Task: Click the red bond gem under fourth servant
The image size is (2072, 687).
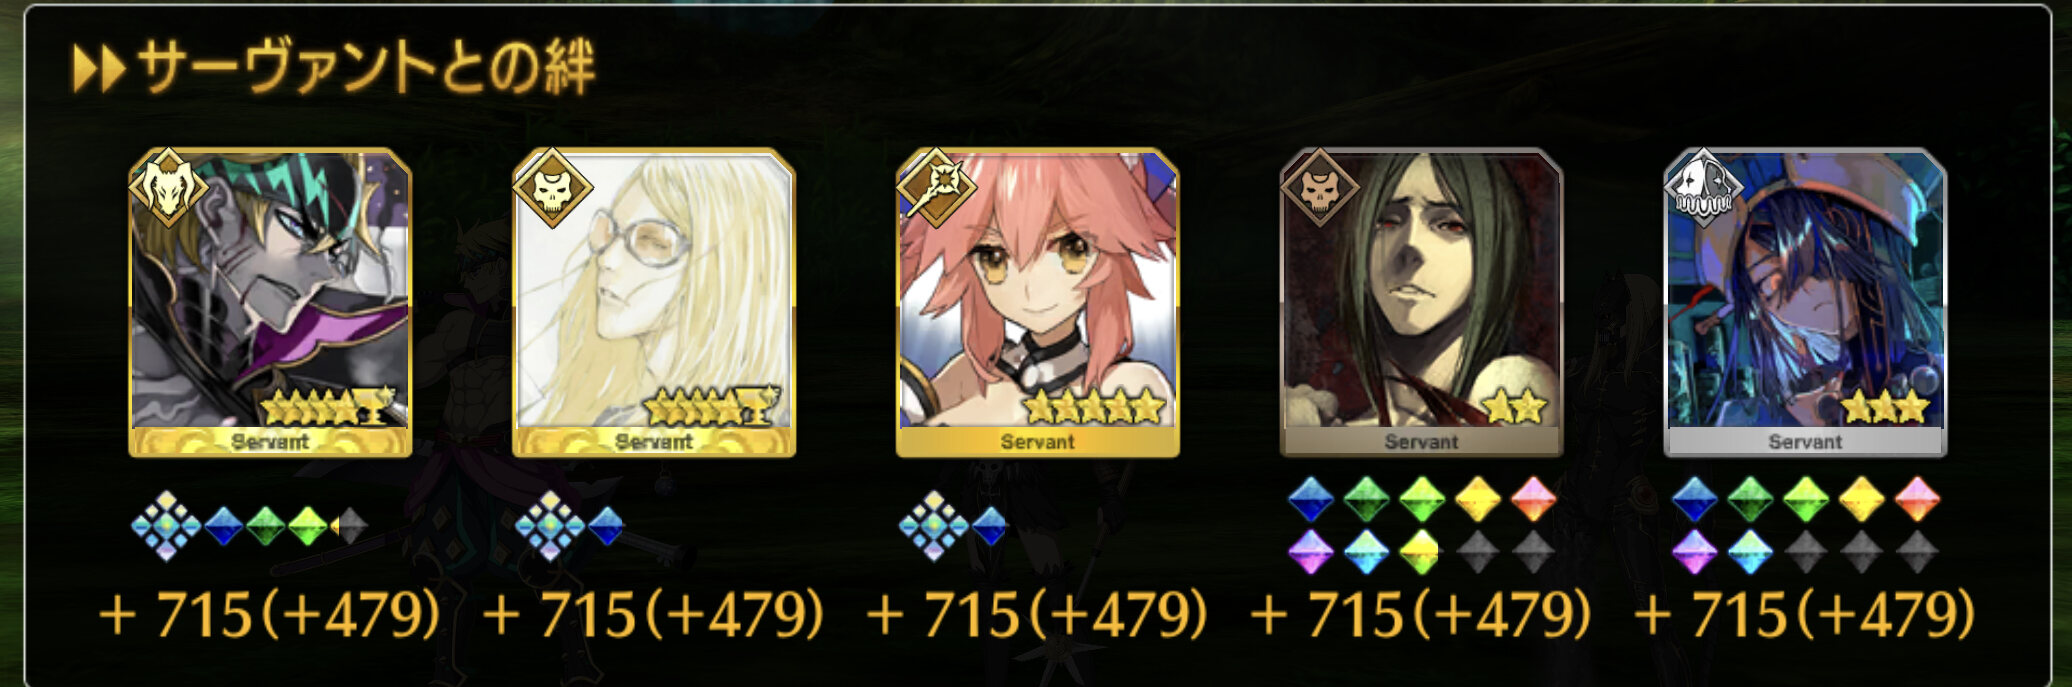Action: coord(1533,499)
